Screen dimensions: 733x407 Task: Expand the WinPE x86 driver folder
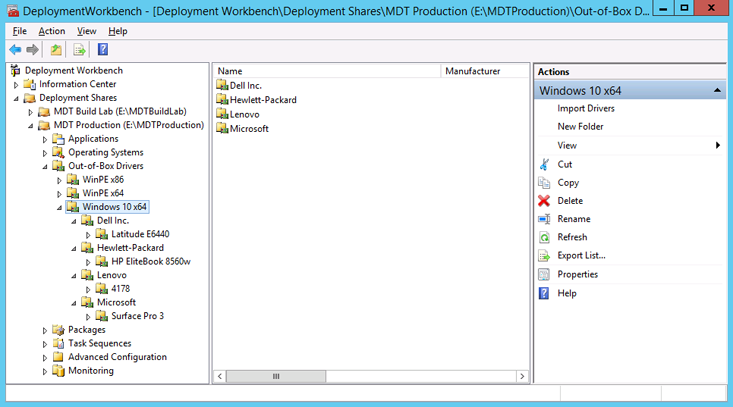tap(59, 180)
